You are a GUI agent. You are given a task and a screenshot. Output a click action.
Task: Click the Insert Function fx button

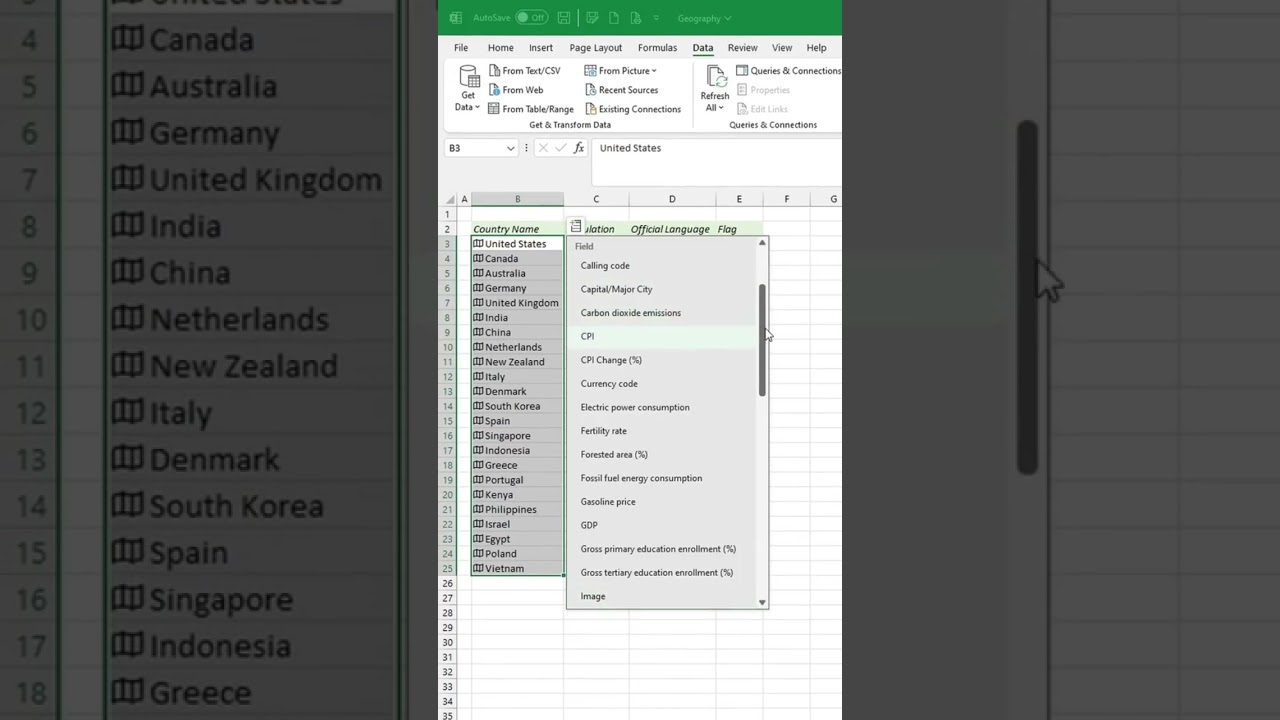coord(579,148)
